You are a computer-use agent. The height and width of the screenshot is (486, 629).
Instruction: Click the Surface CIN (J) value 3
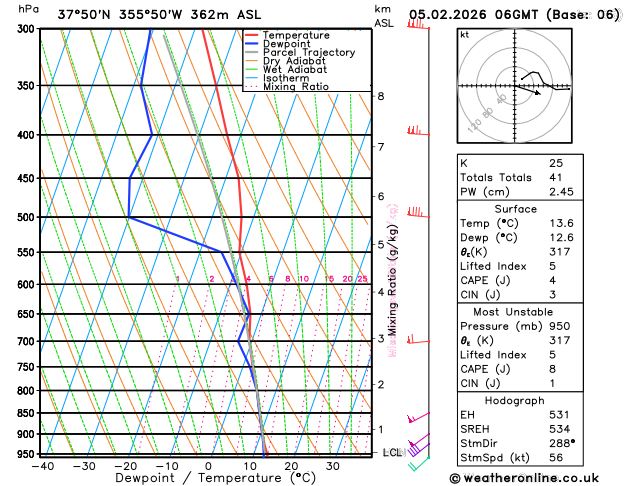pos(552,295)
